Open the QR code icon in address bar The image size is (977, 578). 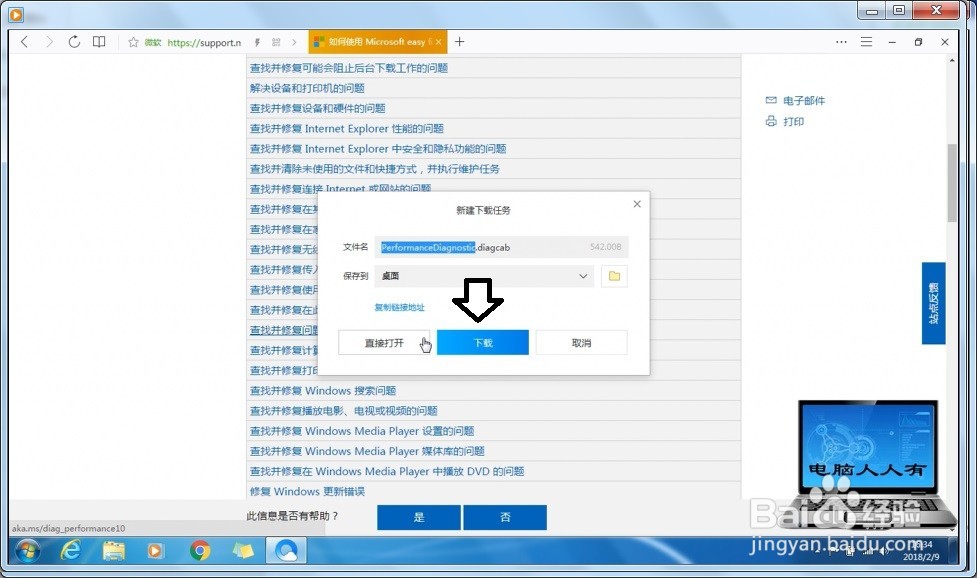click(276, 42)
